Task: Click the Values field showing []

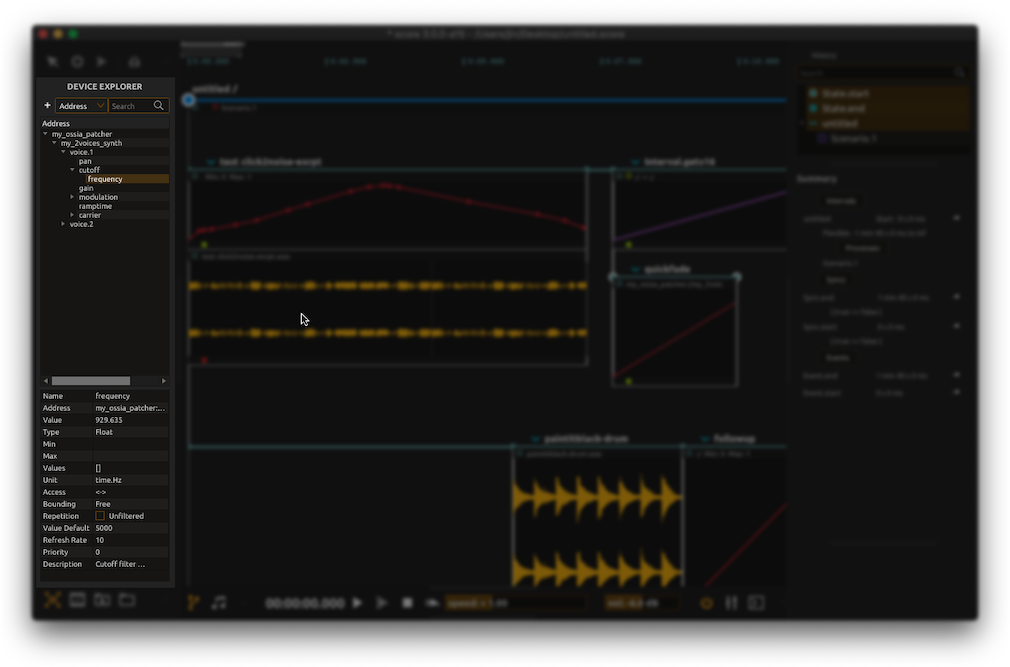Action: 131,468
